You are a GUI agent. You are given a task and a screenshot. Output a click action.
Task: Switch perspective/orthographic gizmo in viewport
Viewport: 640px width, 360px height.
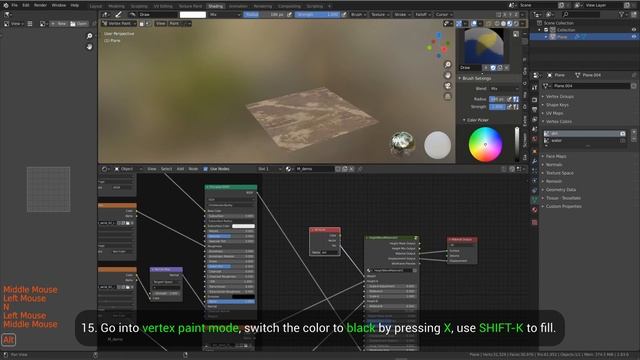pos(448,96)
